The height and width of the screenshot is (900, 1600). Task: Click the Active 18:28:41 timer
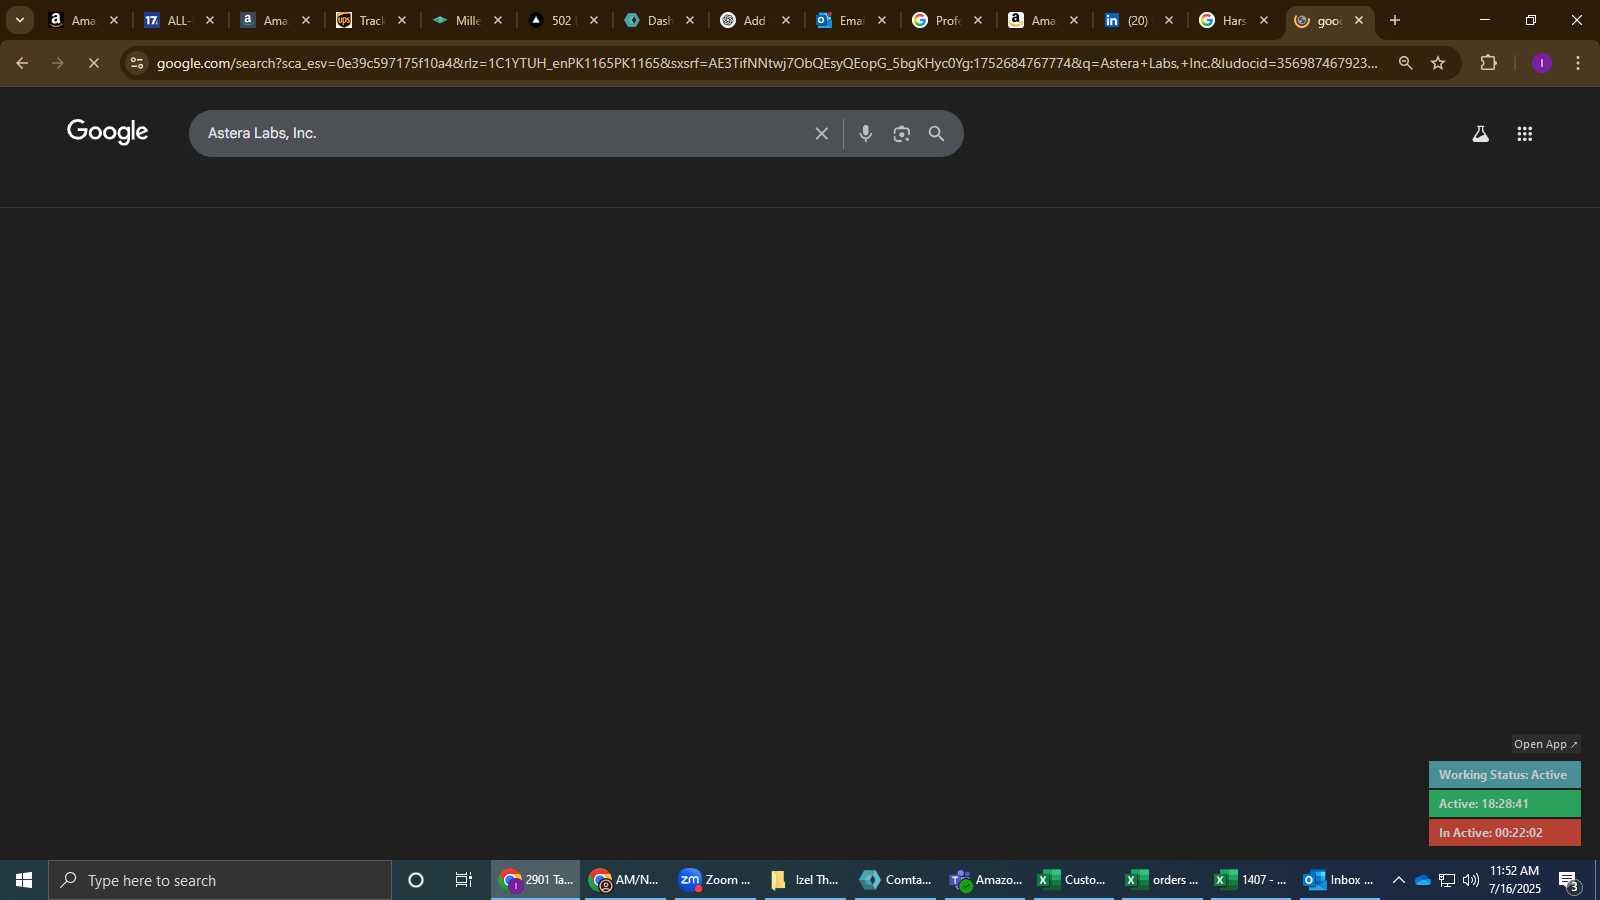(x=1504, y=804)
